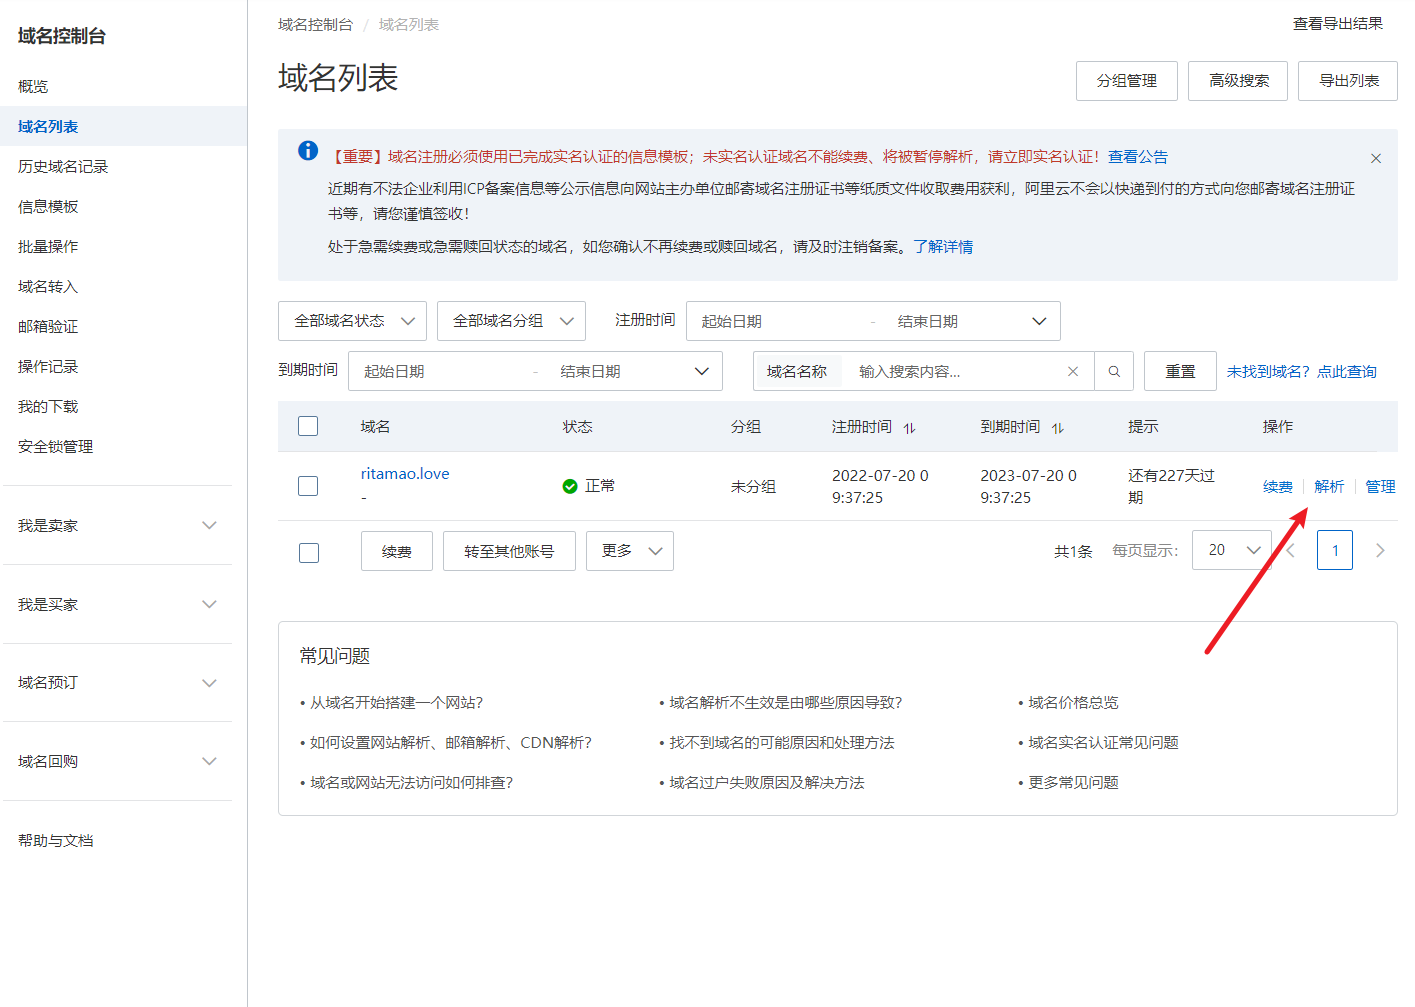Click 未找到域名？点此查询 link
1415x1007 pixels.
tap(1302, 371)
